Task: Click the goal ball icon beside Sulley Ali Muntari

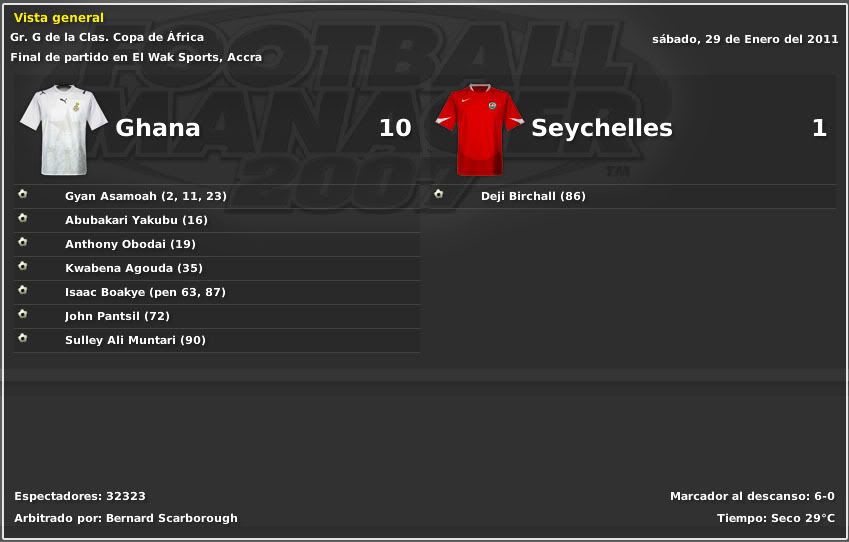Action: pos(22,339)
